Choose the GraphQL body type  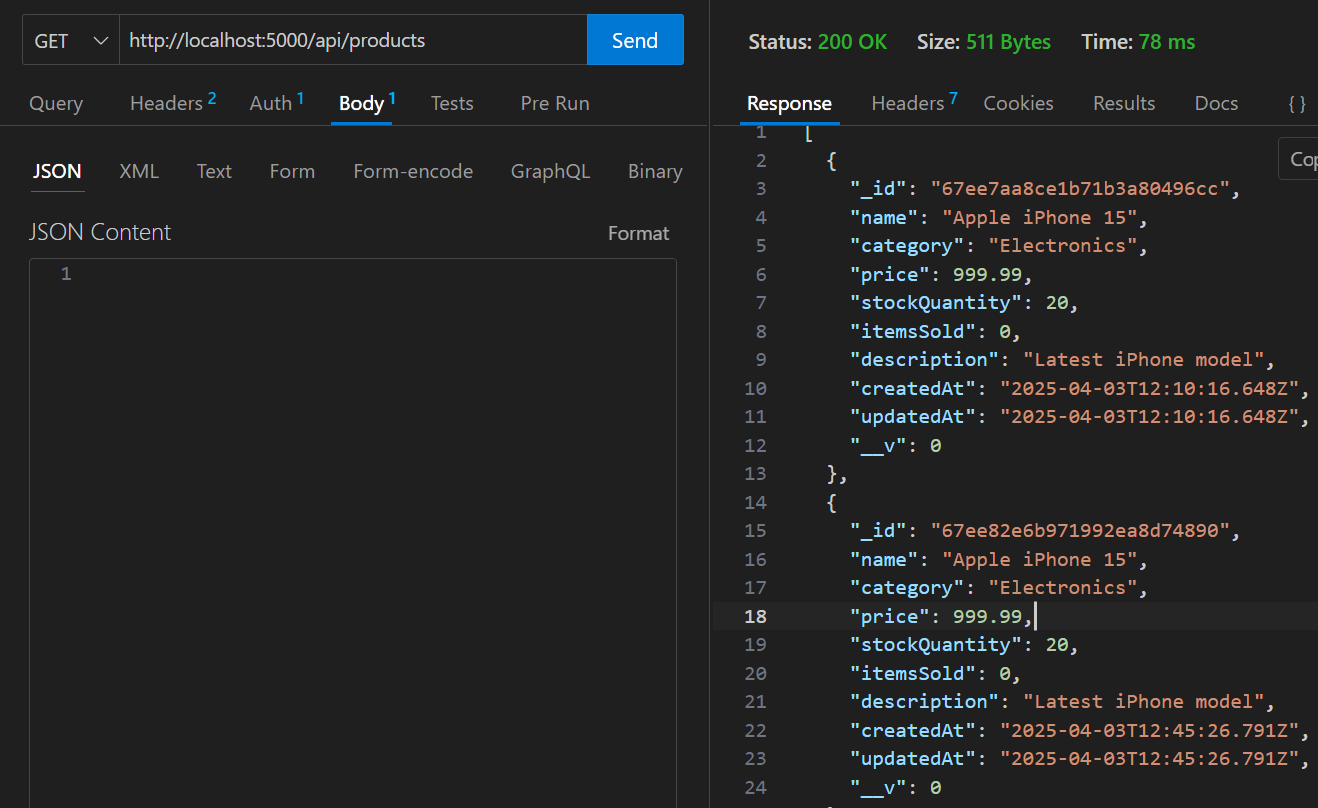point(550,171)
